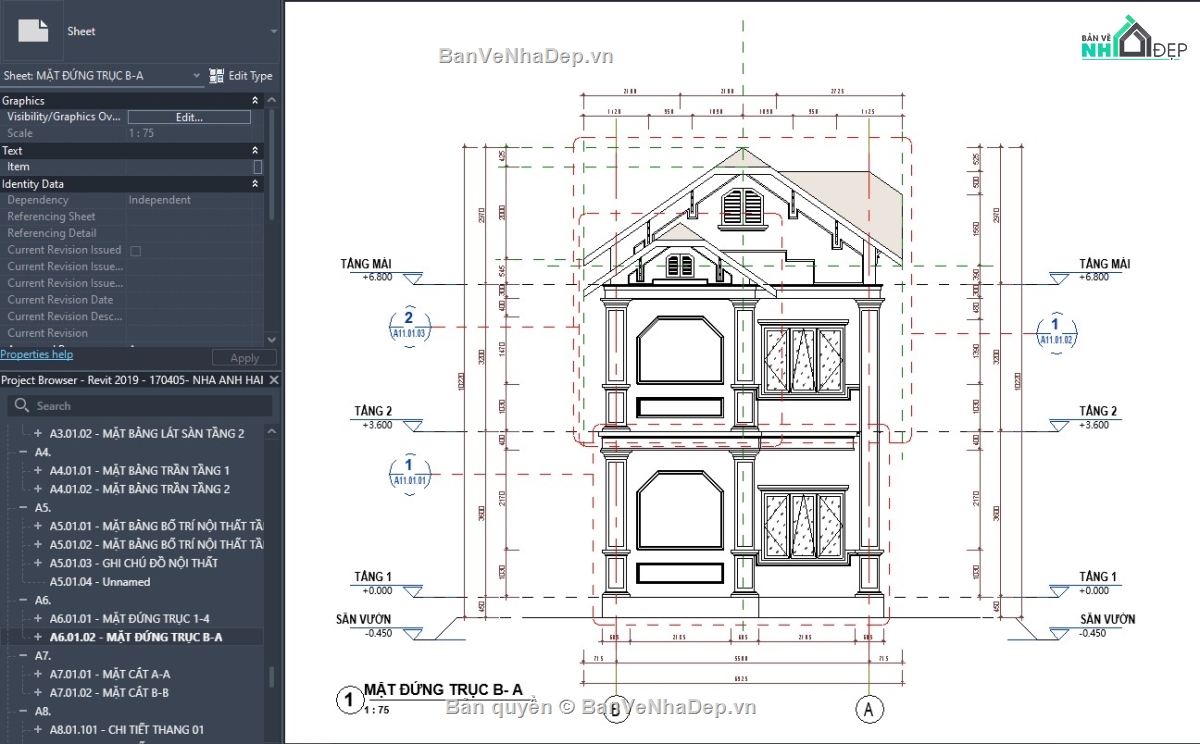
Task: Click the Edit... button for Visibility/Graphics Overrides
Action: (x=189, y=117)
